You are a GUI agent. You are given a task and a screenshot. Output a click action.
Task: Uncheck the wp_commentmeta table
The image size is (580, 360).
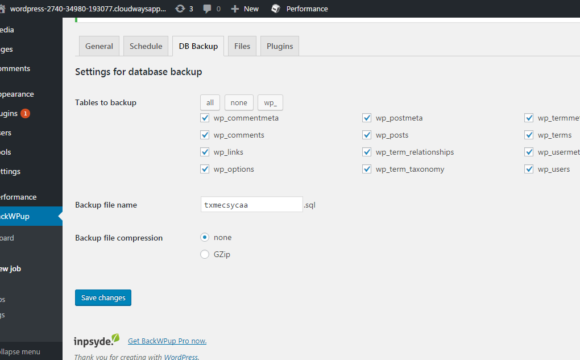pyautogui.click(x=205, y=118)
